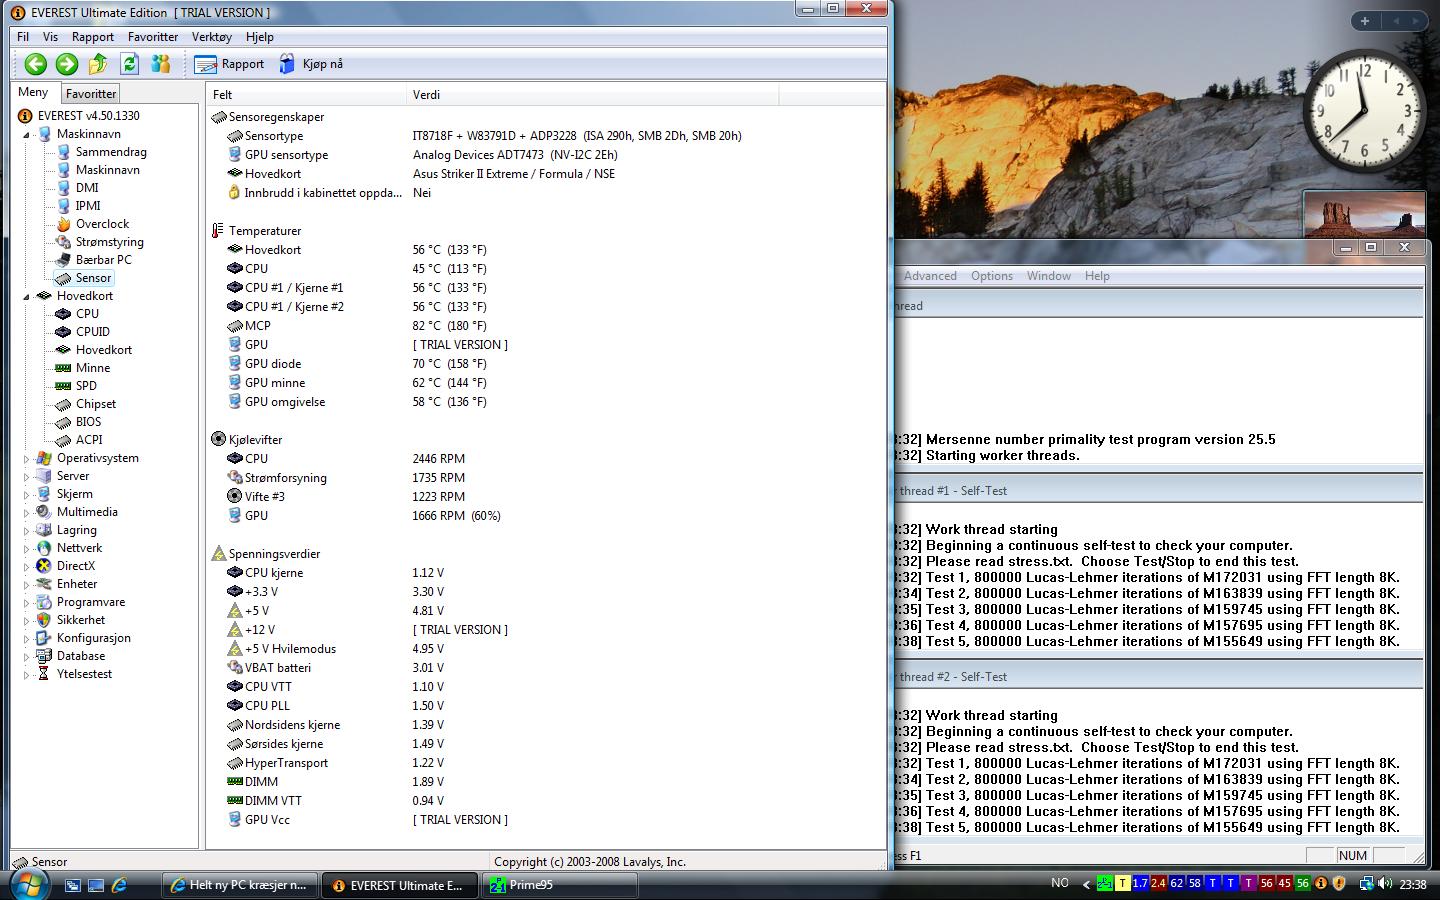Click the green Forward arrow toolbar icon
Screen dimensions: 1440x900
(67, 64)
